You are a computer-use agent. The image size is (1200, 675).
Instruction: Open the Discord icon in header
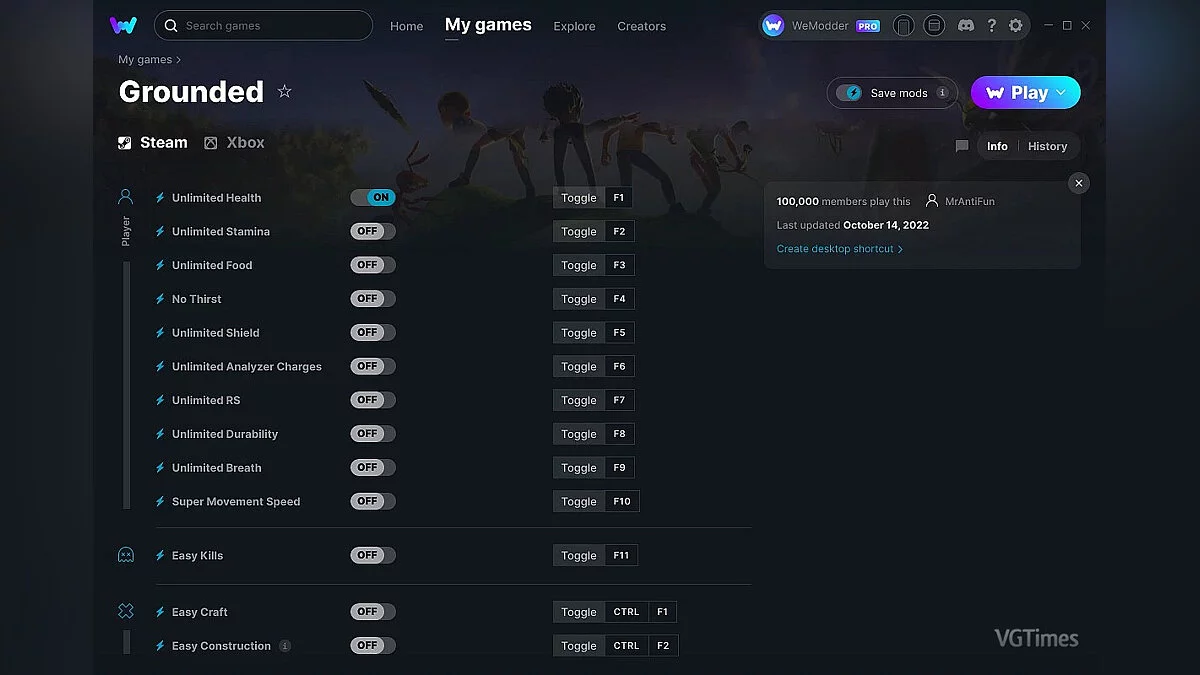[x=965, y=25]
